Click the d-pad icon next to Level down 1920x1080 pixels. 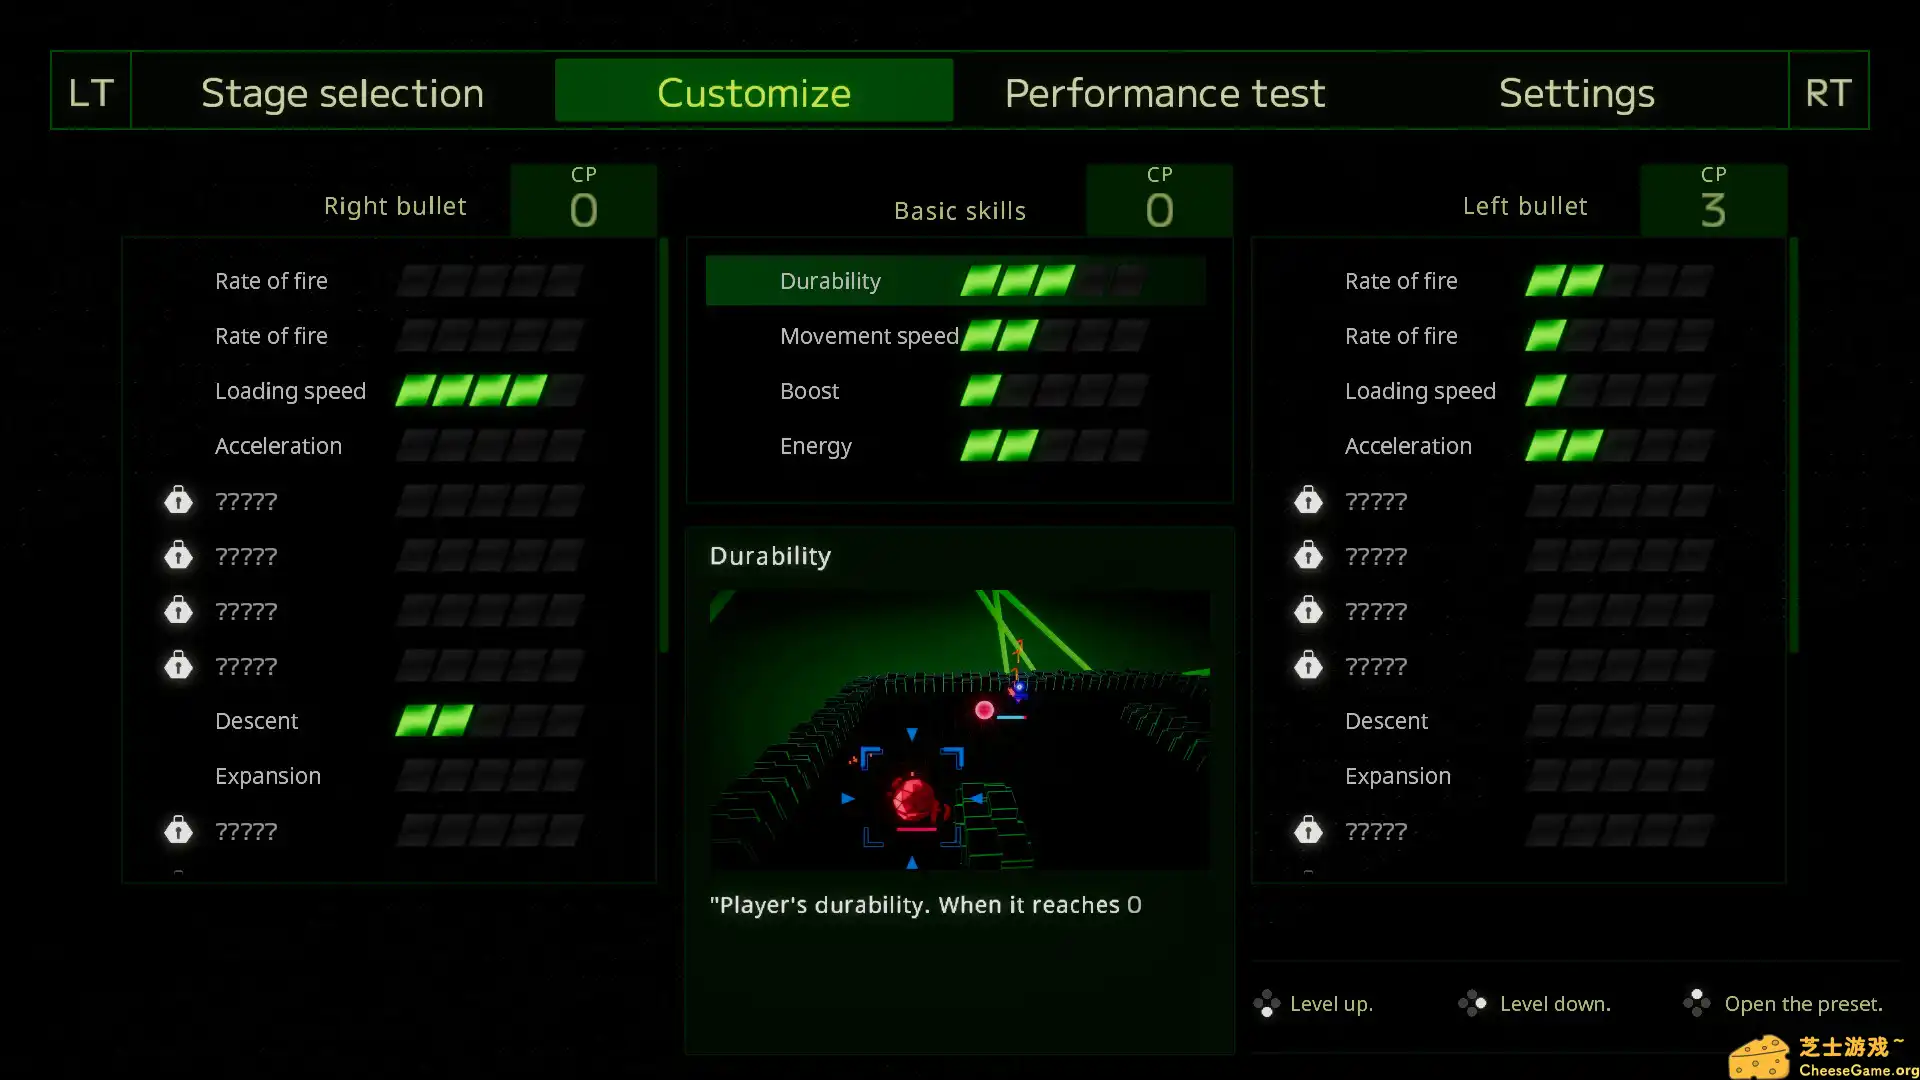(x=1473, y=1003)
